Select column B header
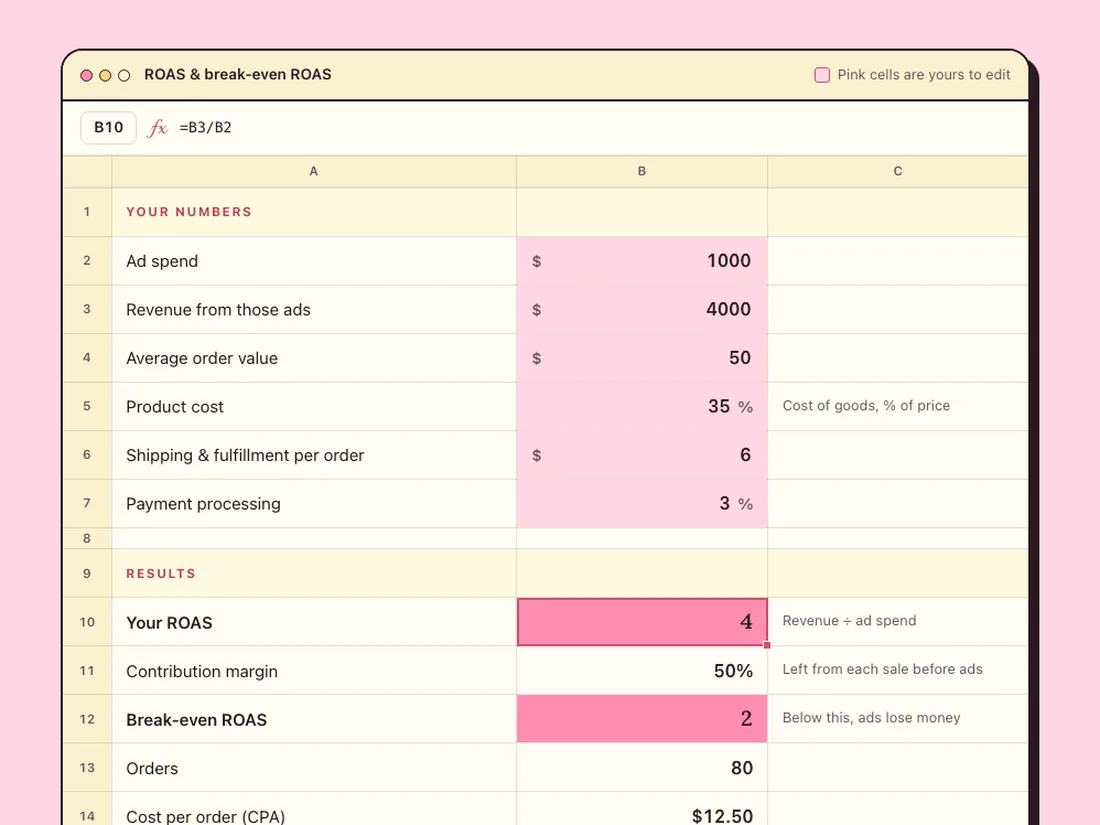 tap(642, 171)
